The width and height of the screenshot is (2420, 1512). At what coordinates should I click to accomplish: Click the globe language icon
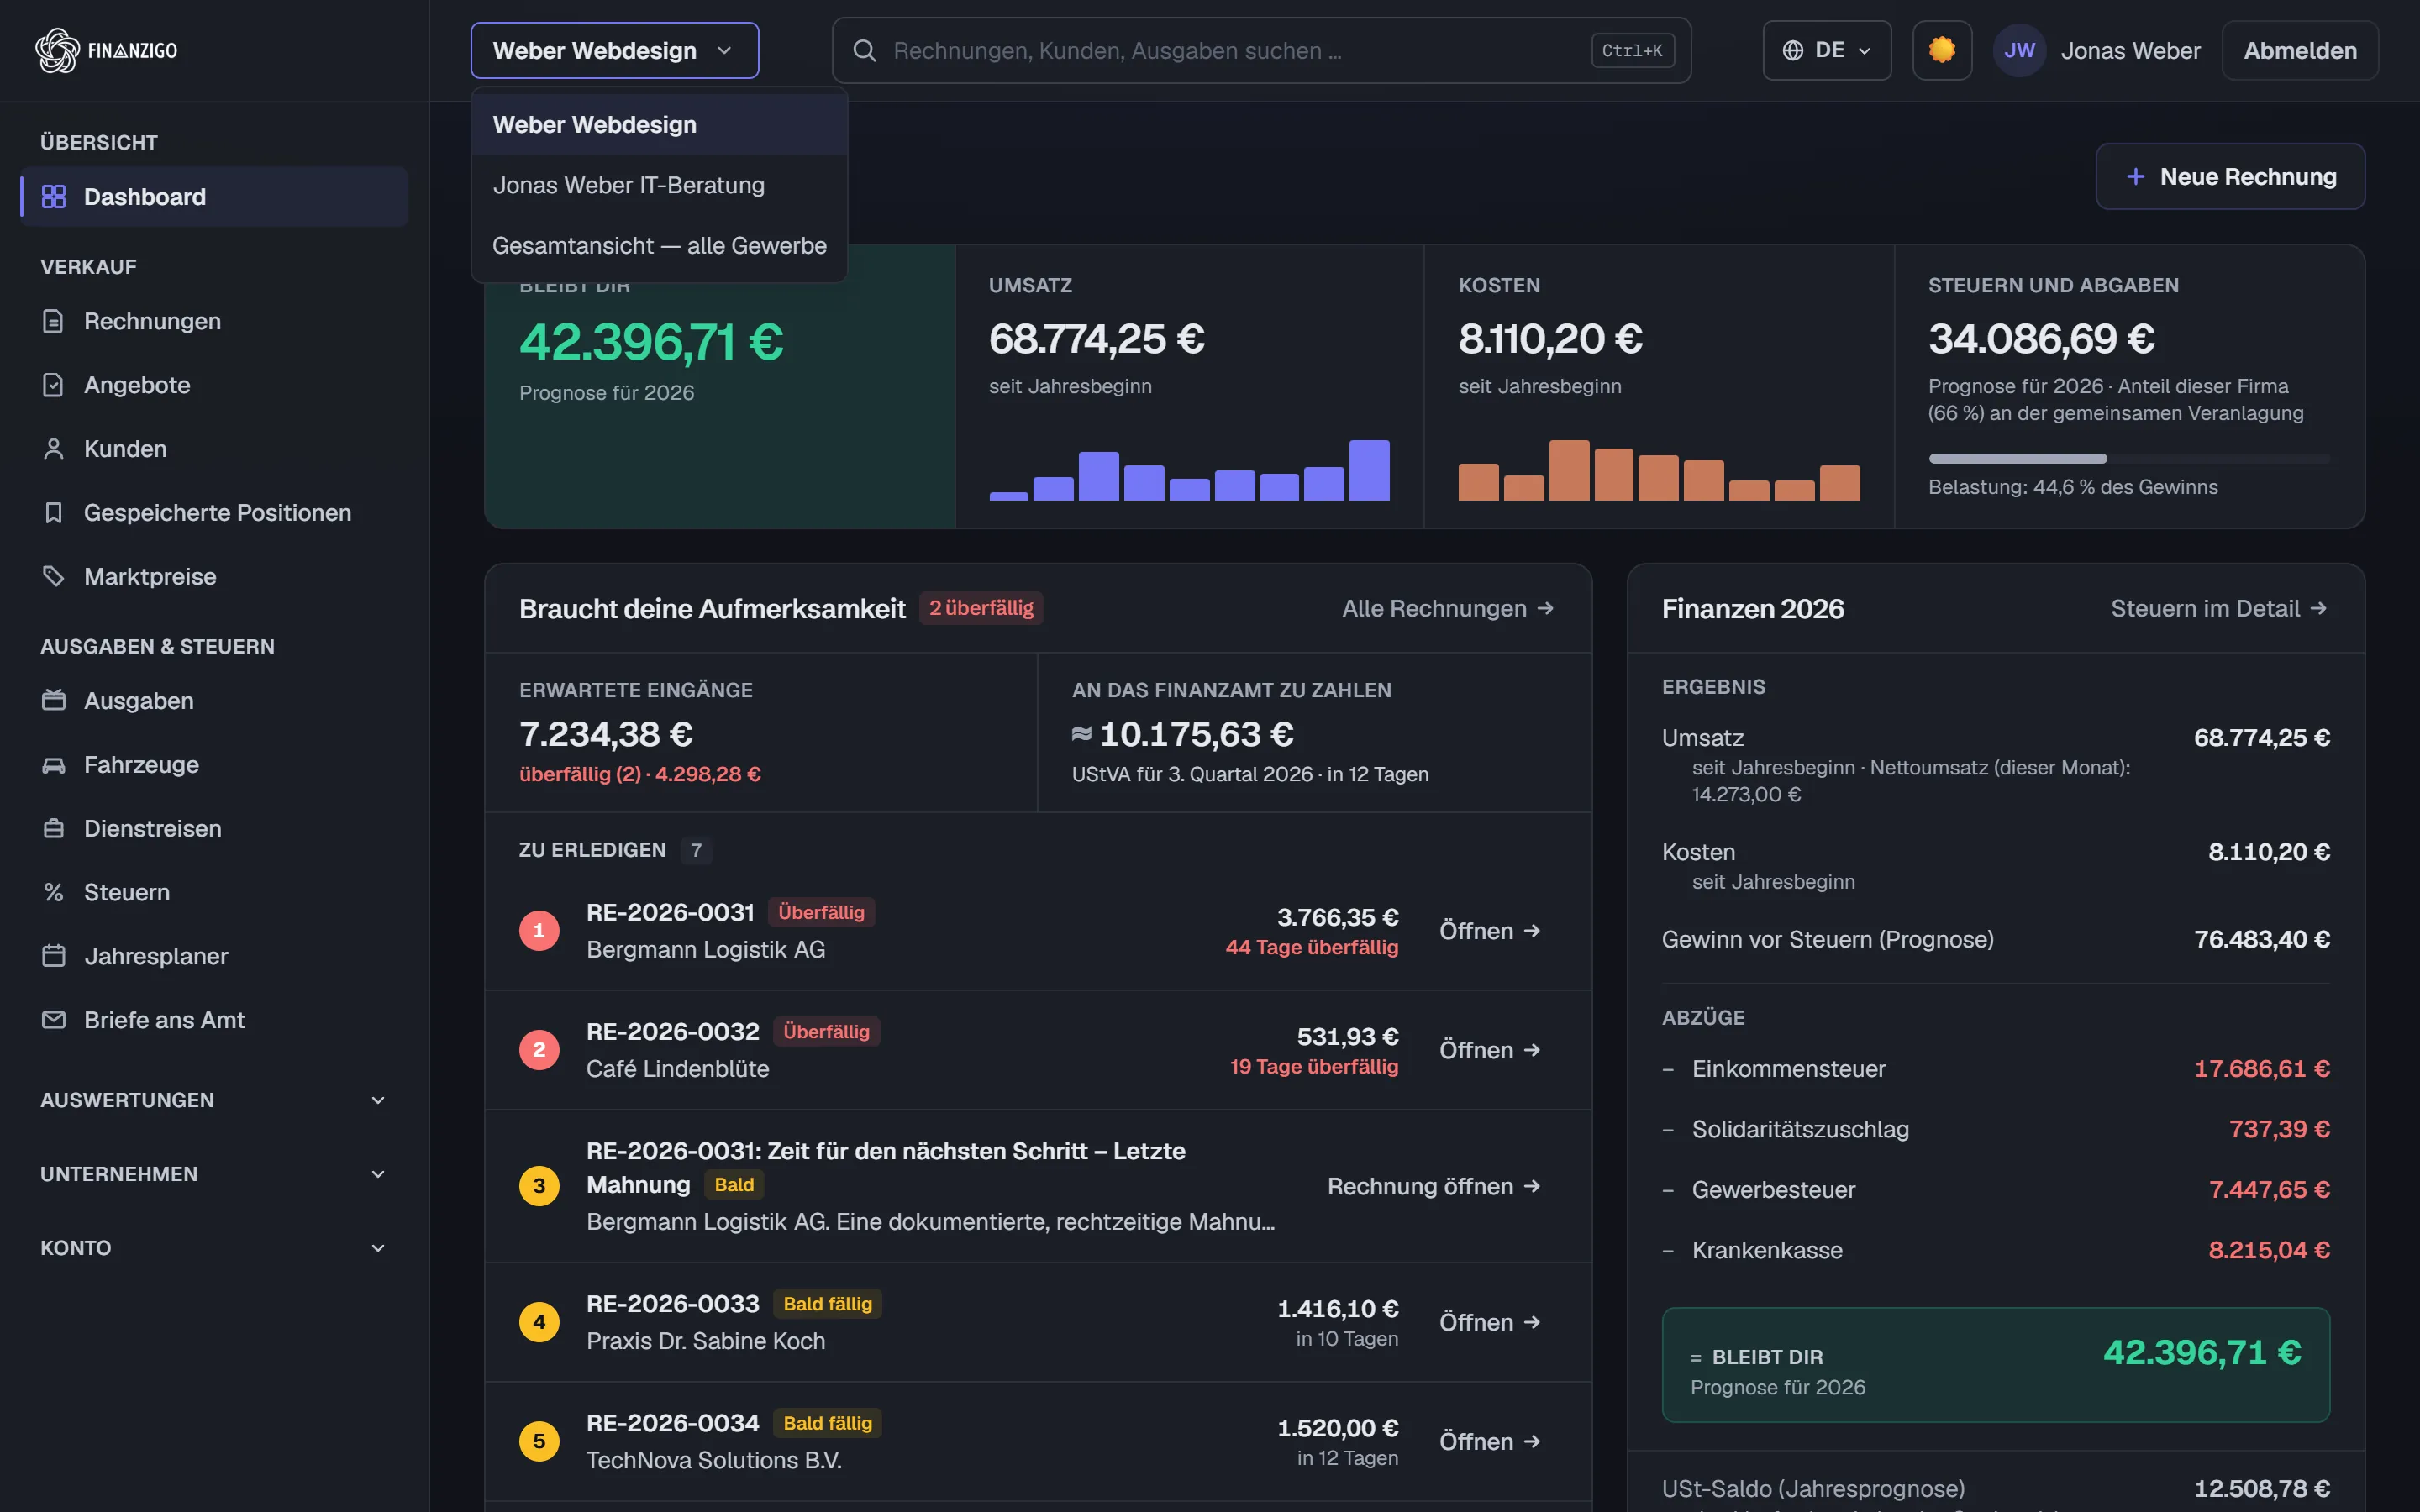(1793, 50)
